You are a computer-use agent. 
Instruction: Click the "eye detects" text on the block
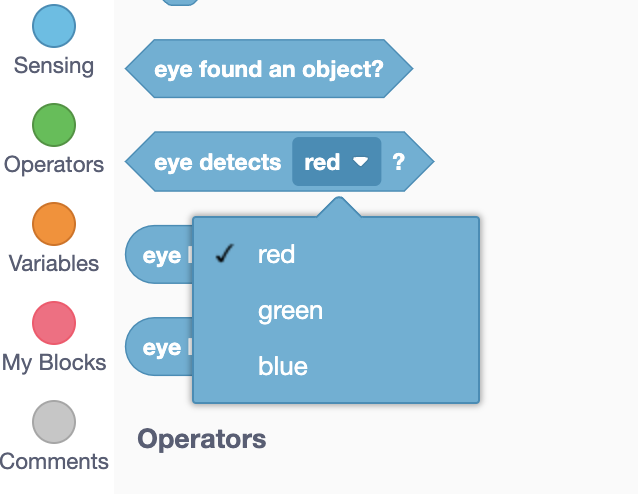(218, 162)
